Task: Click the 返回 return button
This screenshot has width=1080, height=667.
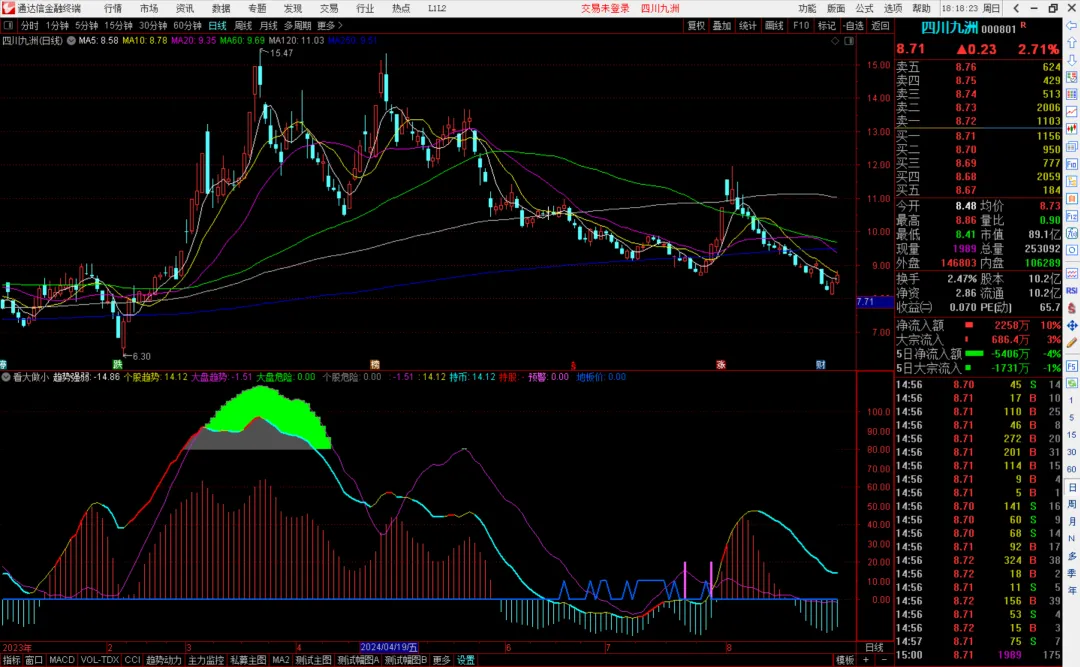Action: point(880,25)
